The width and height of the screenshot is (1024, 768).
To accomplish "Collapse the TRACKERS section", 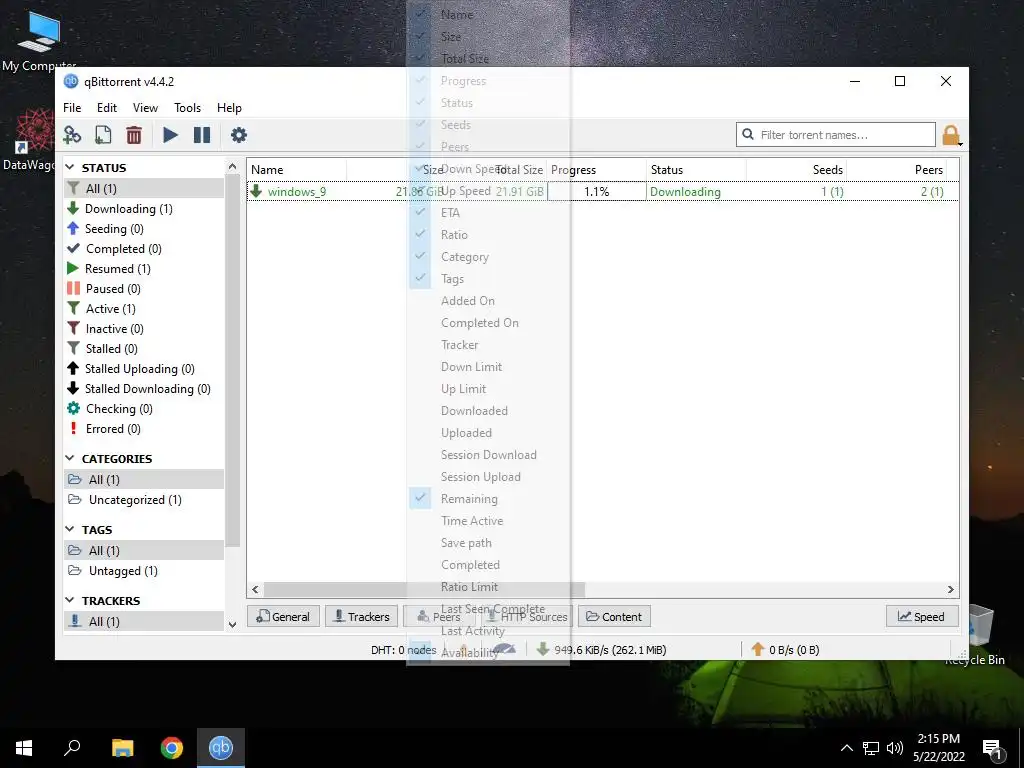I will tap(70, 600).
